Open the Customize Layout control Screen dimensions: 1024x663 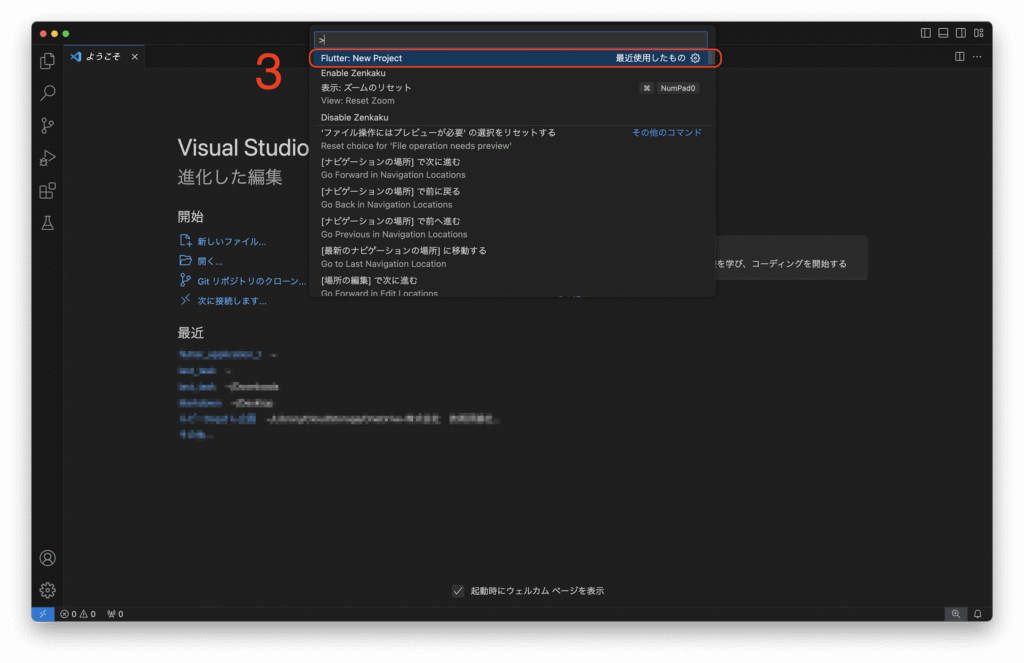pyautogui.click(x=978, y=33)
